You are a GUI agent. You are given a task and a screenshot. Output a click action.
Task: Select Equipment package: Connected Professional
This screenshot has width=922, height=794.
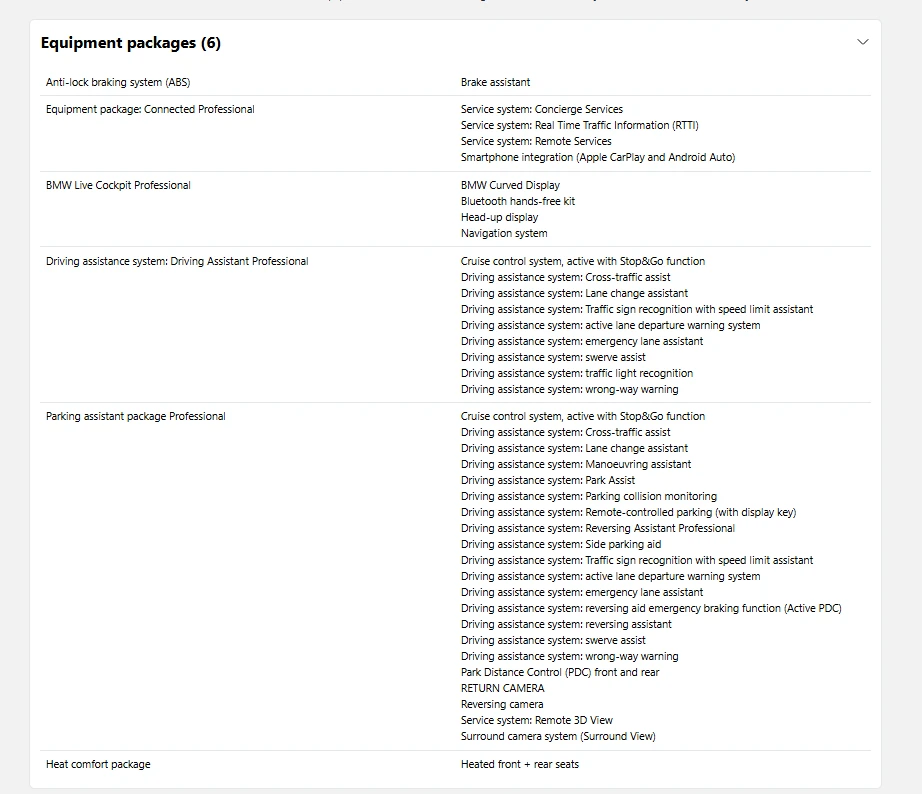click(x=150, y=109)
